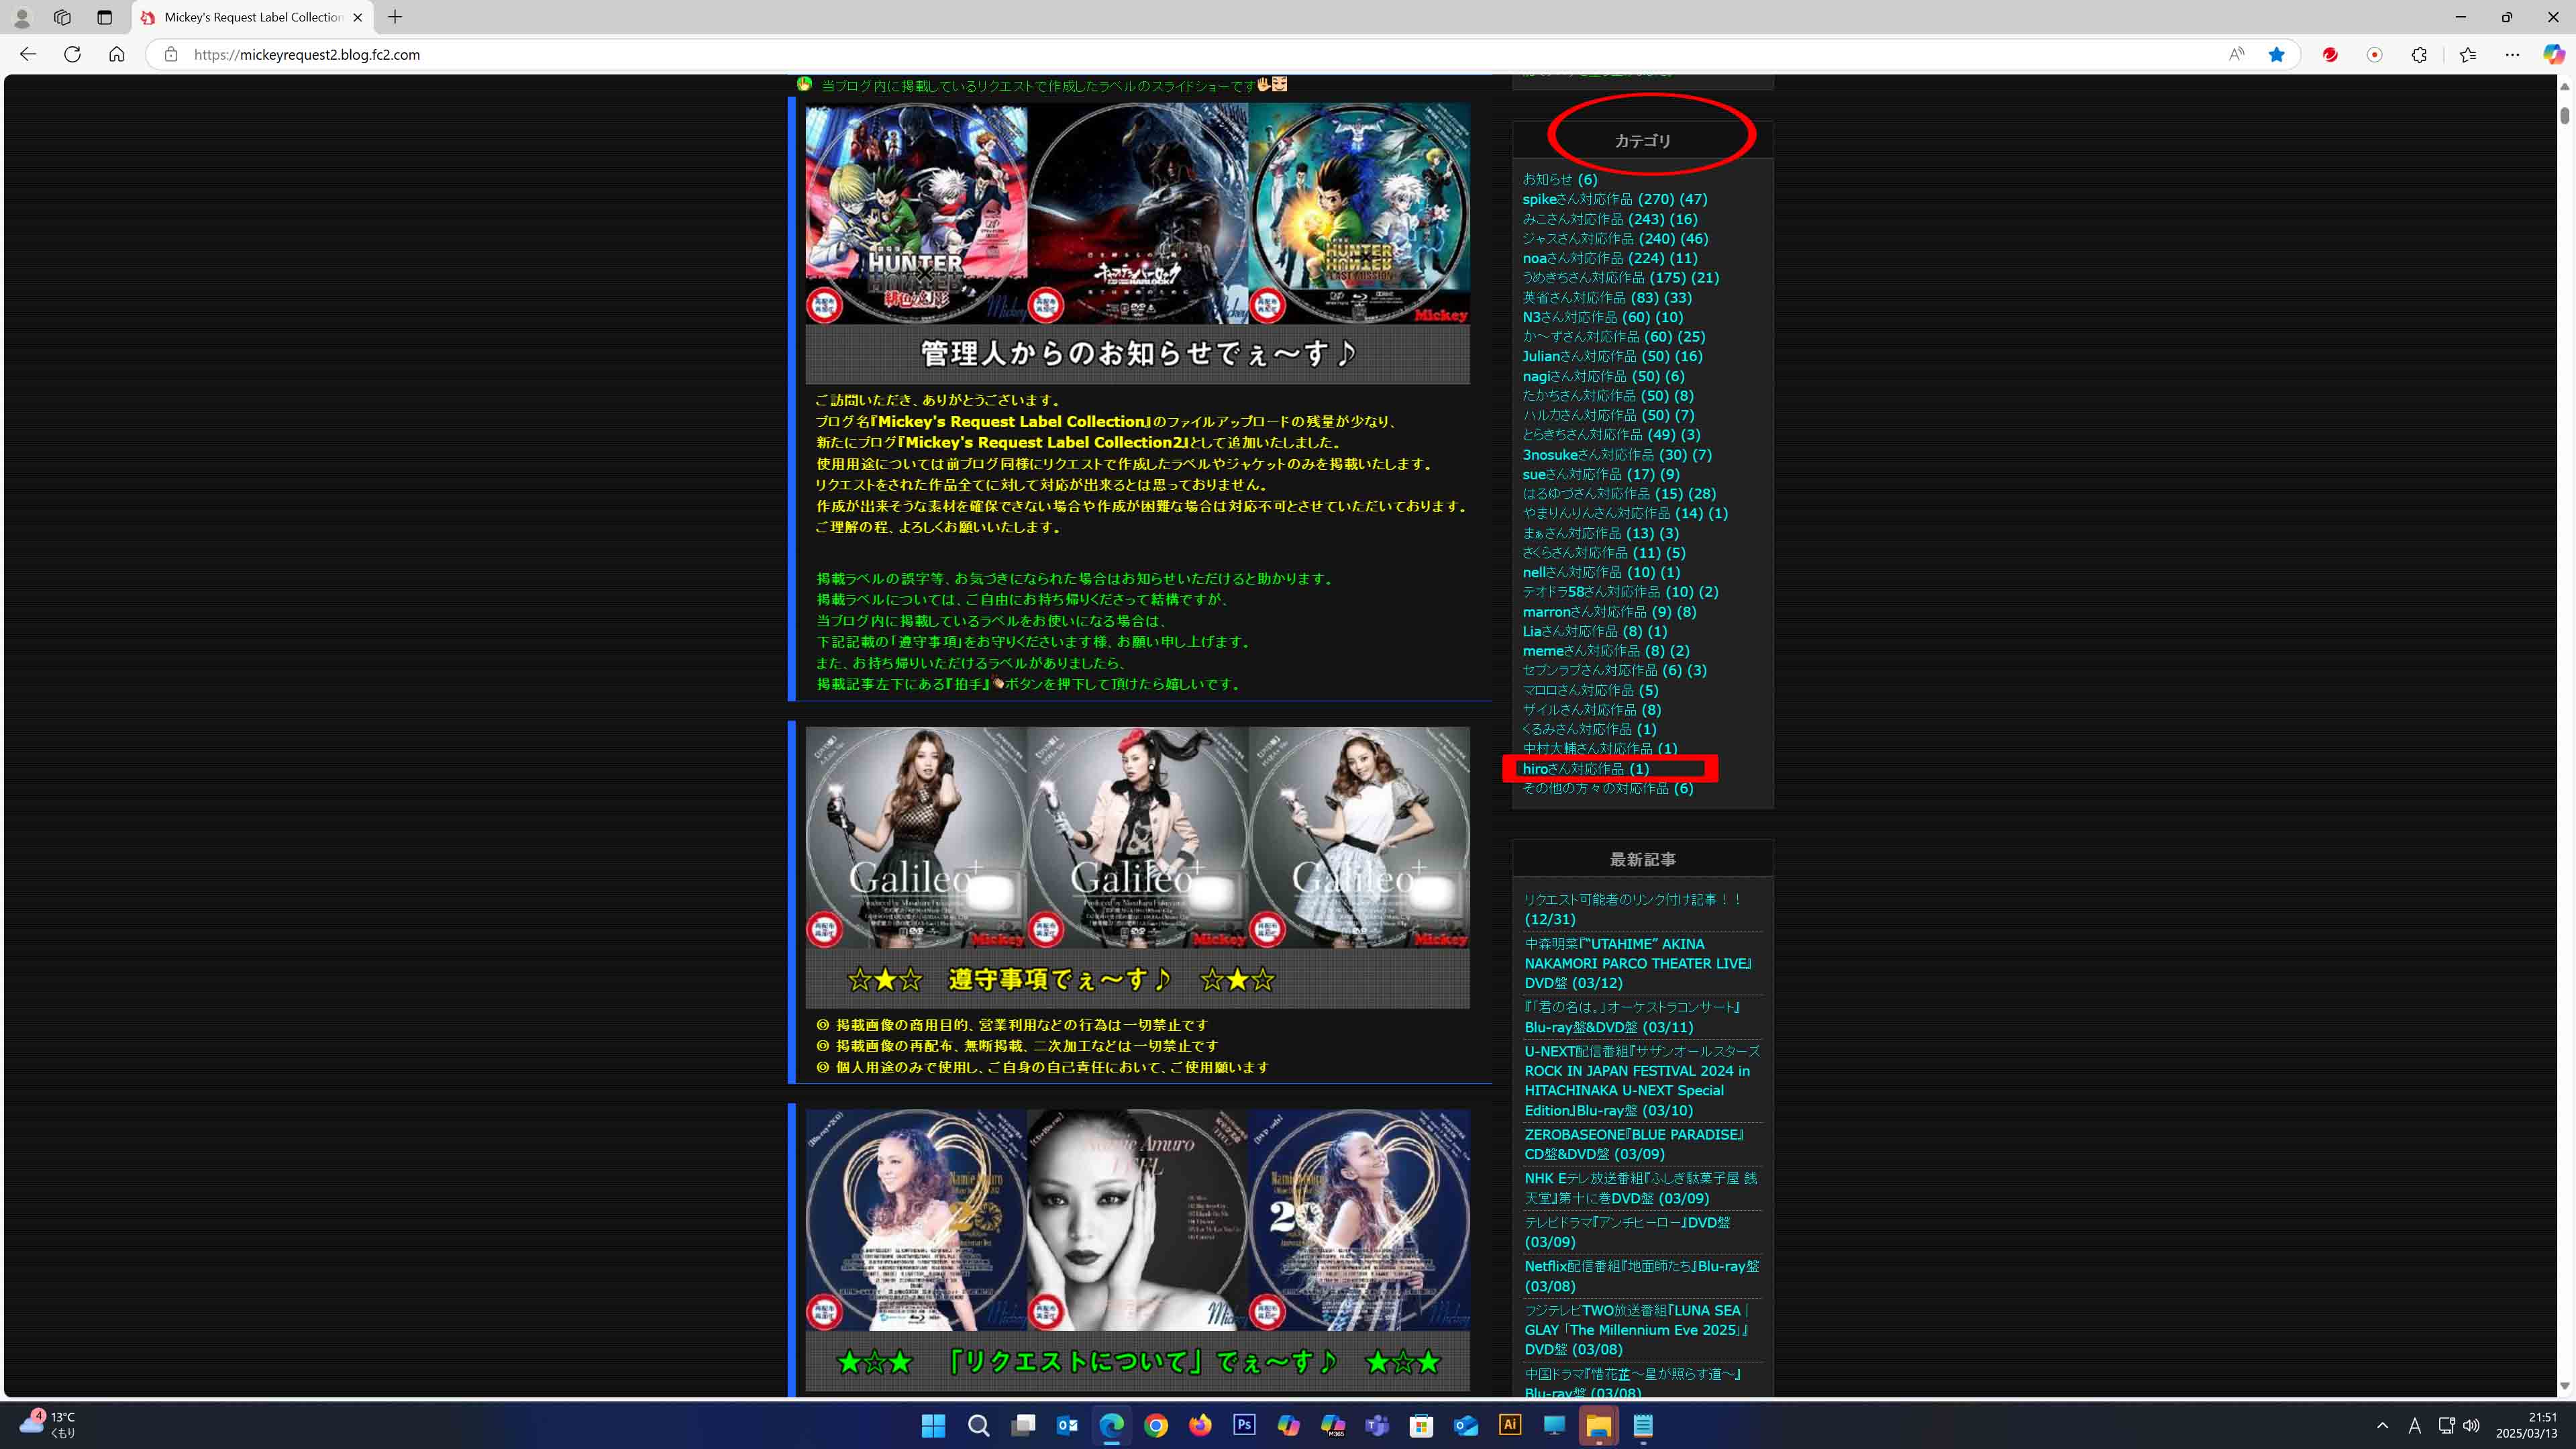Screen dimensions: 2576x1449
Task: Launch Firefox from taskbar
Action: click(x=1200, y=1425)
